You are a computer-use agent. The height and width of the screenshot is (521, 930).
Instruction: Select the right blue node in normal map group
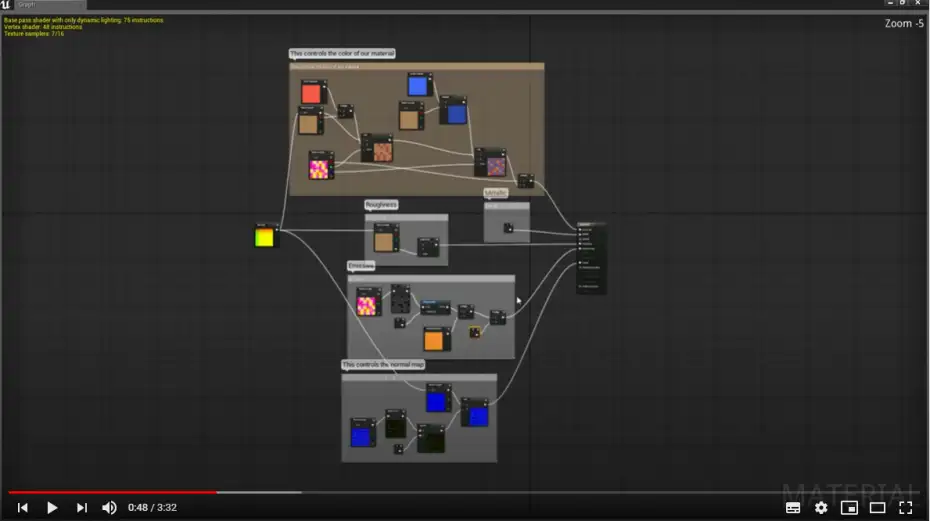(x=475, y=412)
